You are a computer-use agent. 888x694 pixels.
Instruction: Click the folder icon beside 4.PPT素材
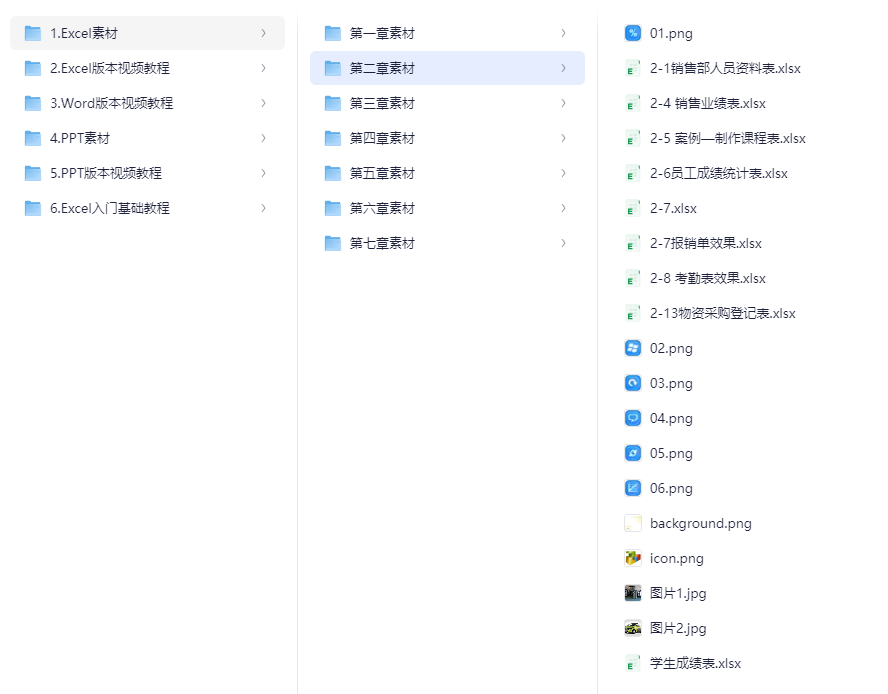[33, 138]
